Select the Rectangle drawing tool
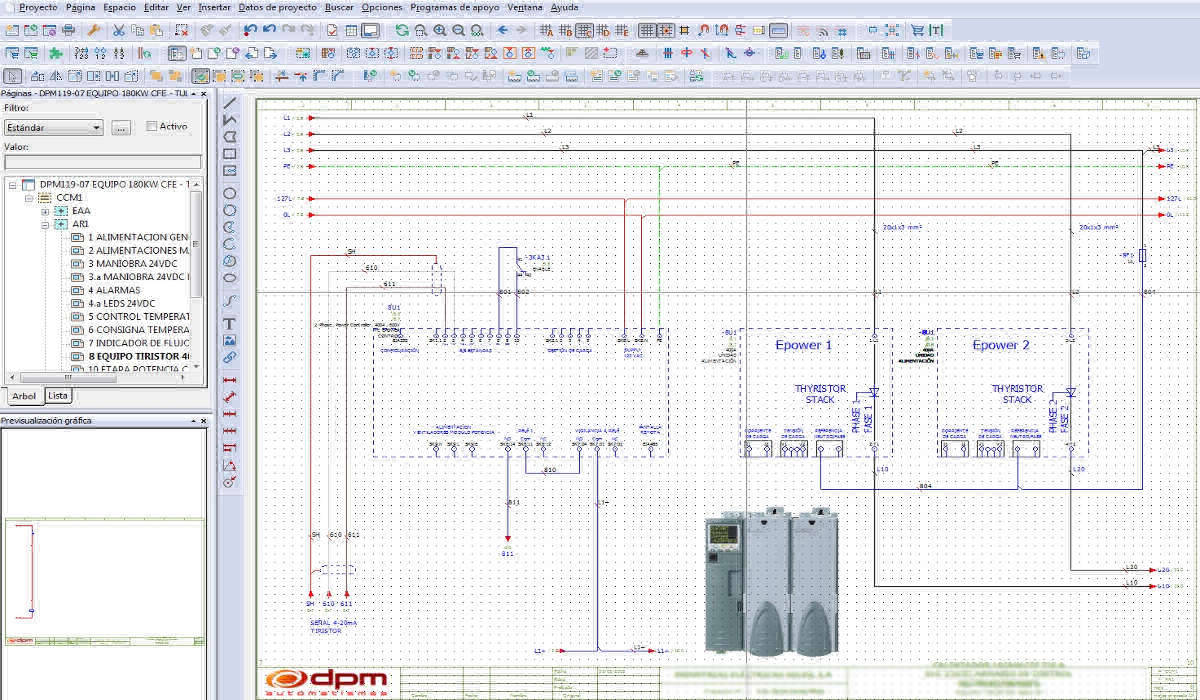Viewport: 1200px width, 700px height. [x=230, y=154]
